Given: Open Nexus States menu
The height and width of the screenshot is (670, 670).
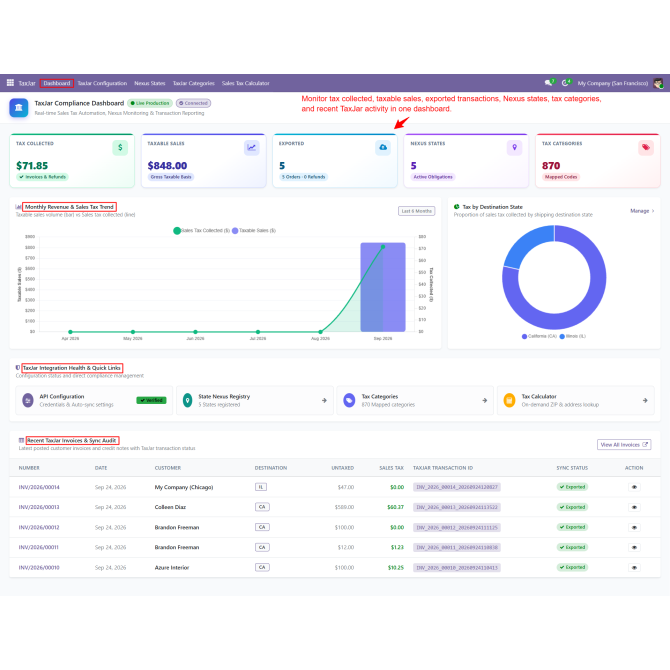Looking at the screenshot, I should [150, 83].
